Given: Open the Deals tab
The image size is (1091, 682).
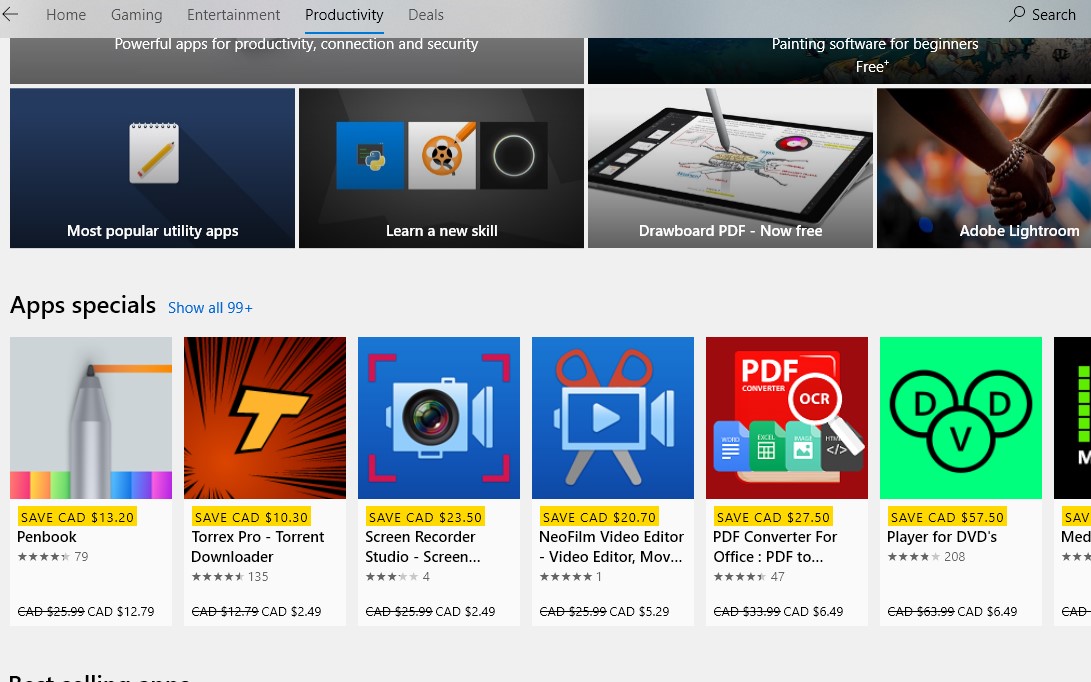Looking at the screenshot, I should click(x=425, y=15).
